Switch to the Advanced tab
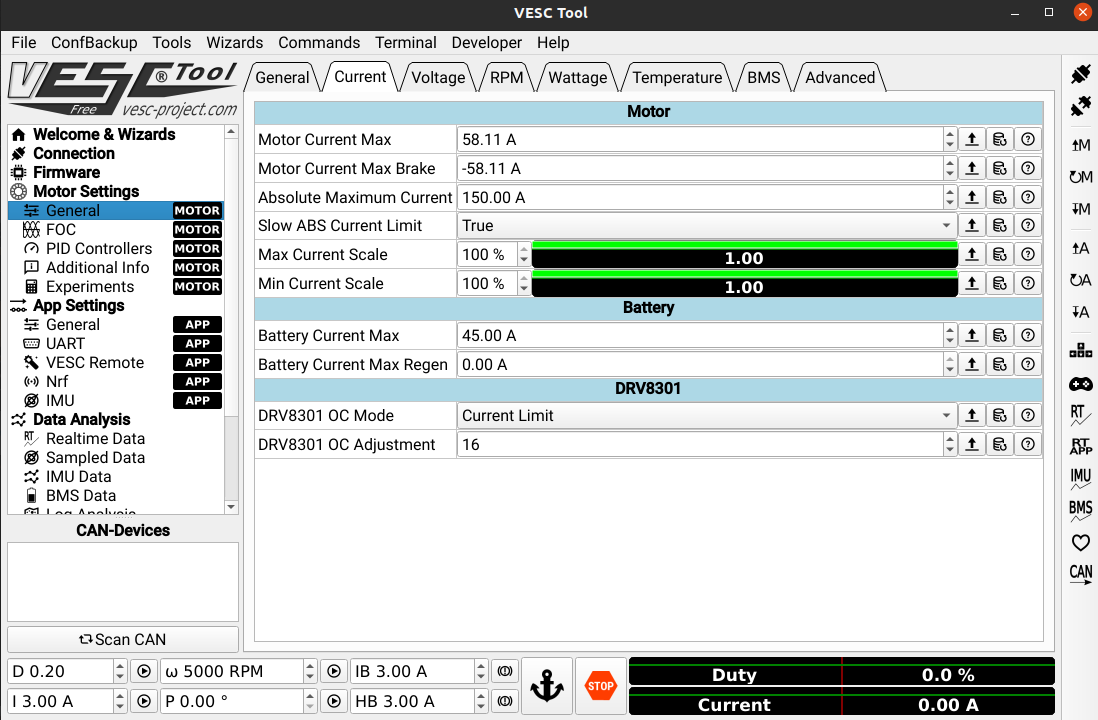 coord(840,78)
